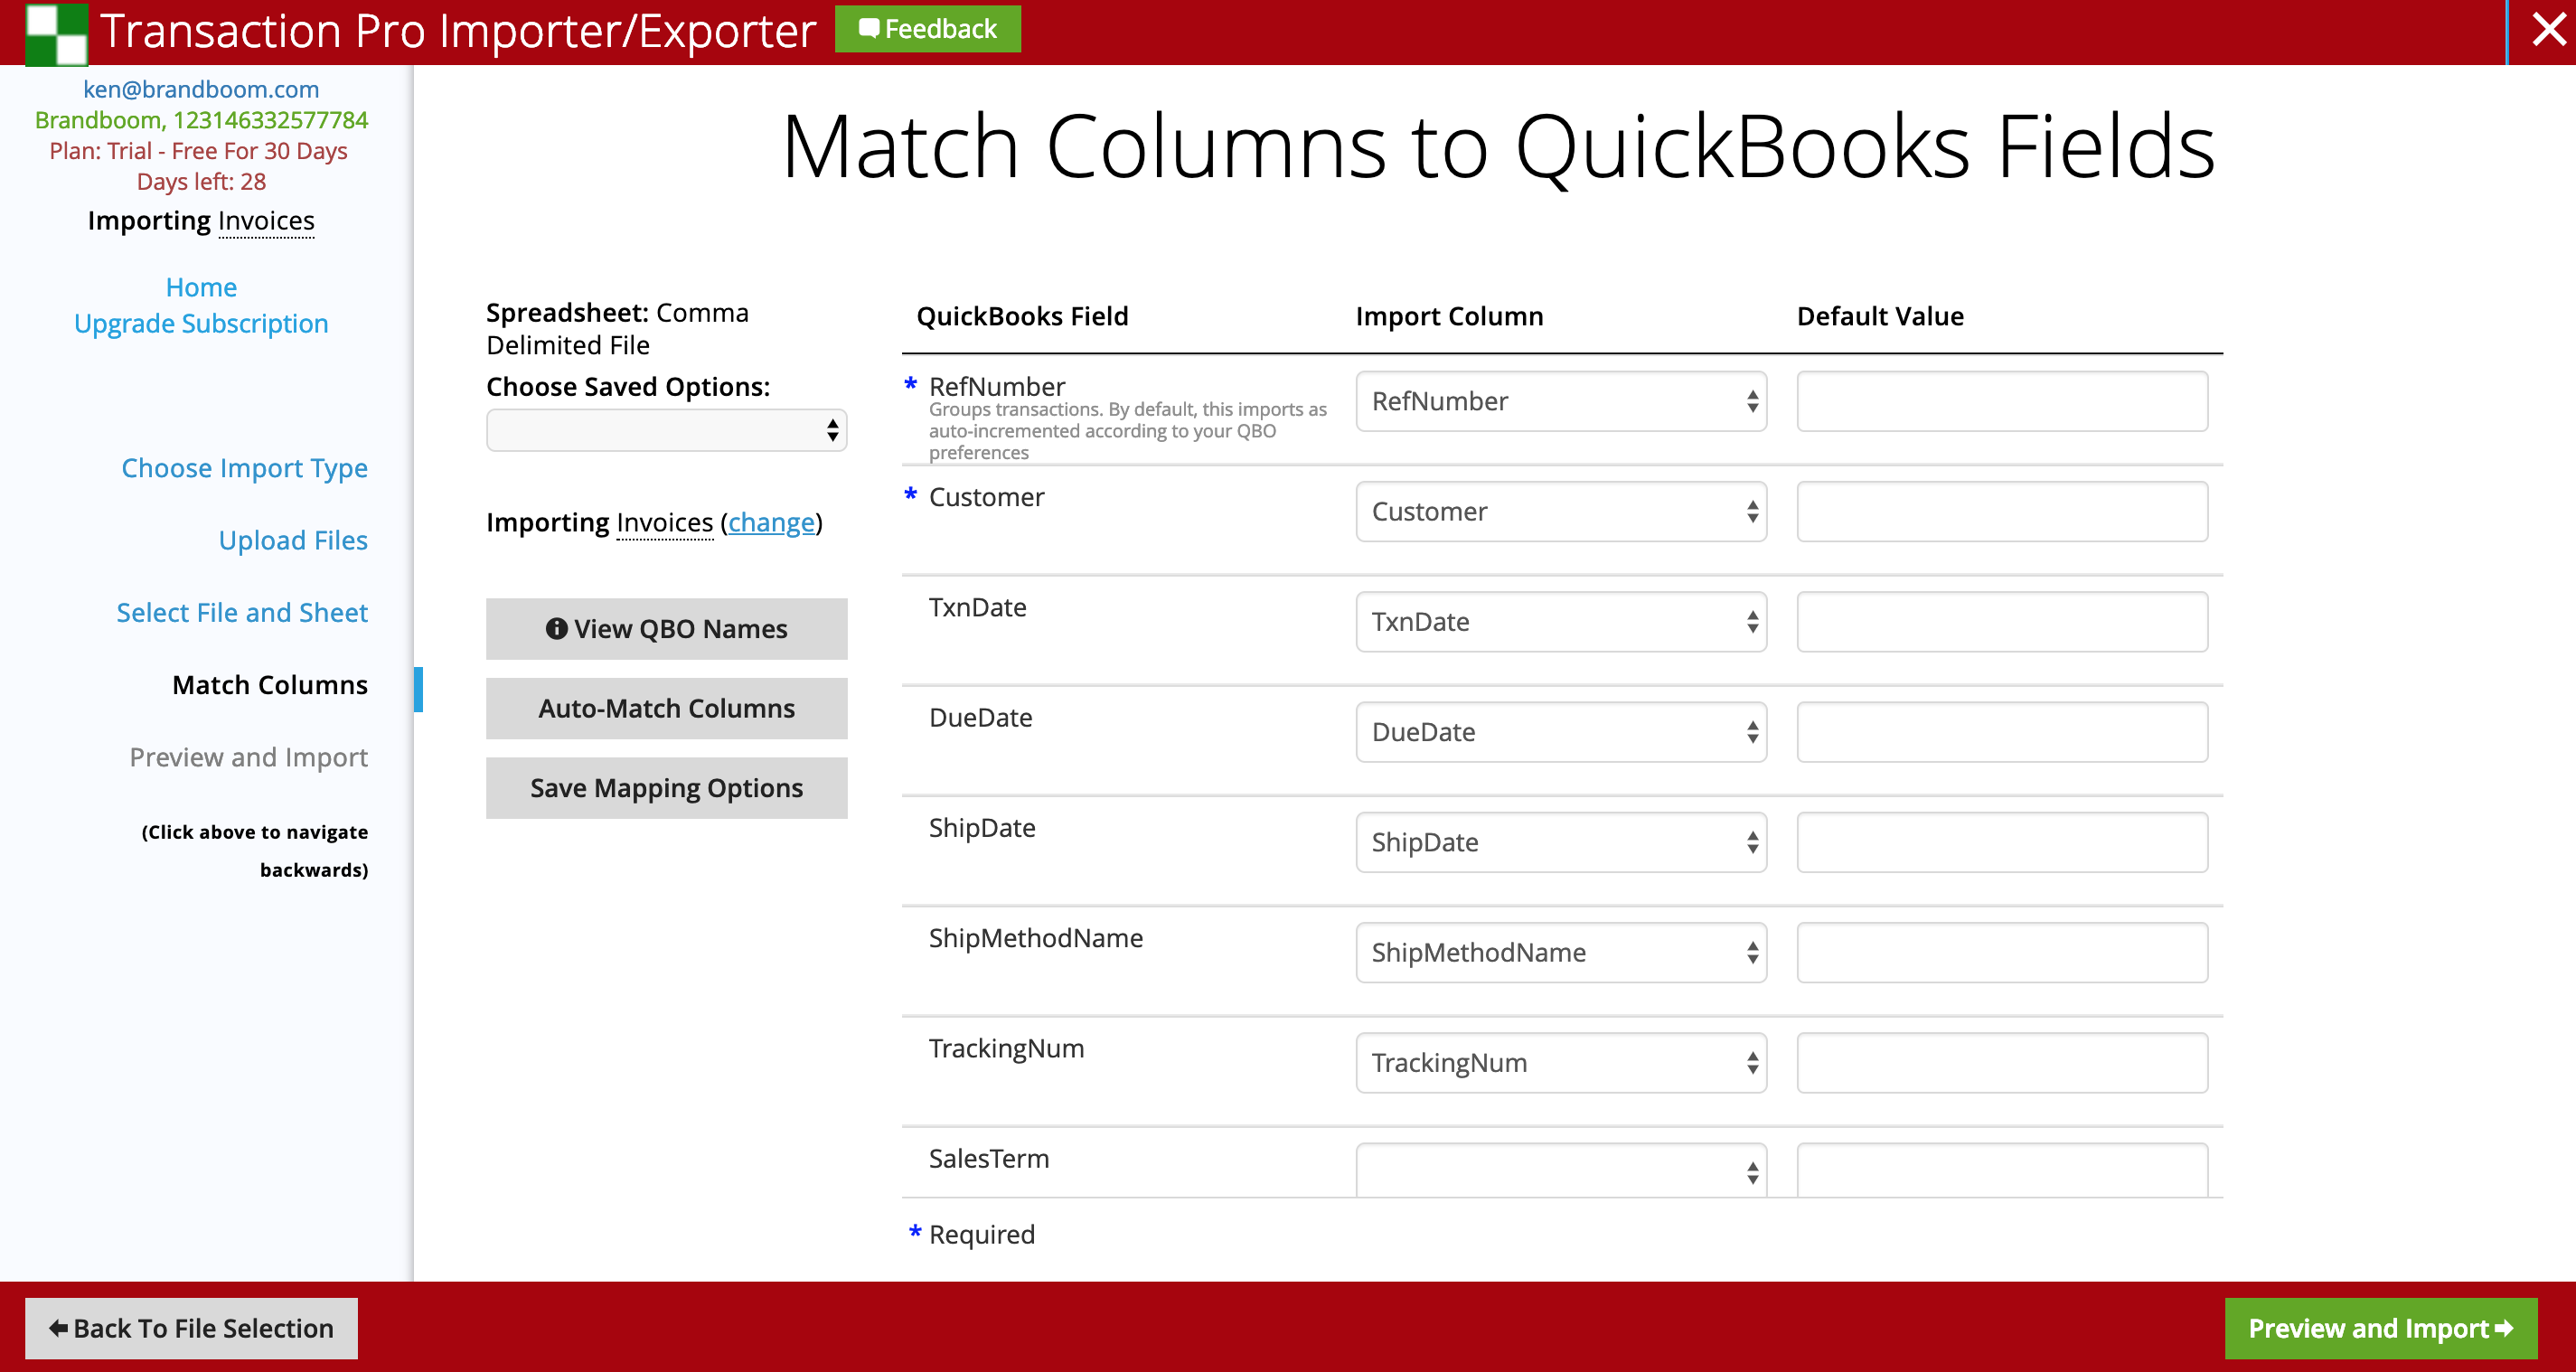Click the DueDate default value field
The image size is (2576, 1372).
pyautogui.click(x=2002, y=732)
